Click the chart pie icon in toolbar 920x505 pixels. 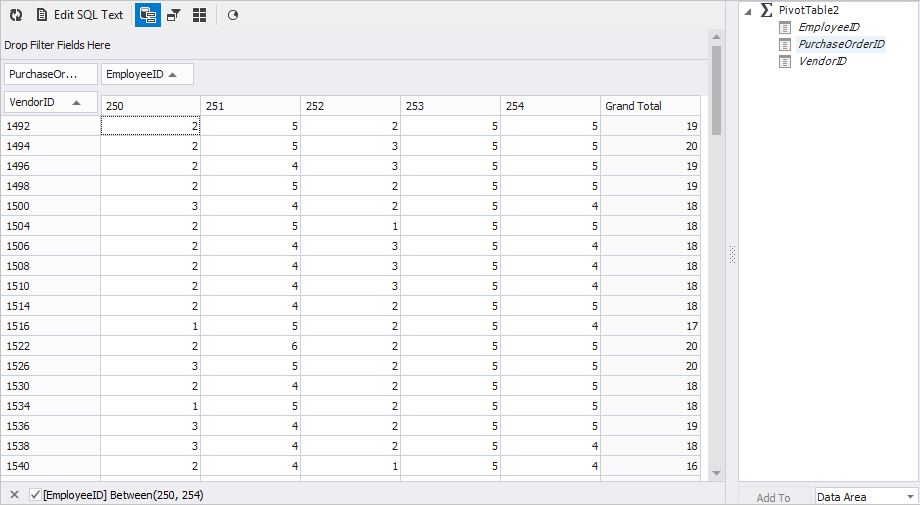tap(233, 15)
